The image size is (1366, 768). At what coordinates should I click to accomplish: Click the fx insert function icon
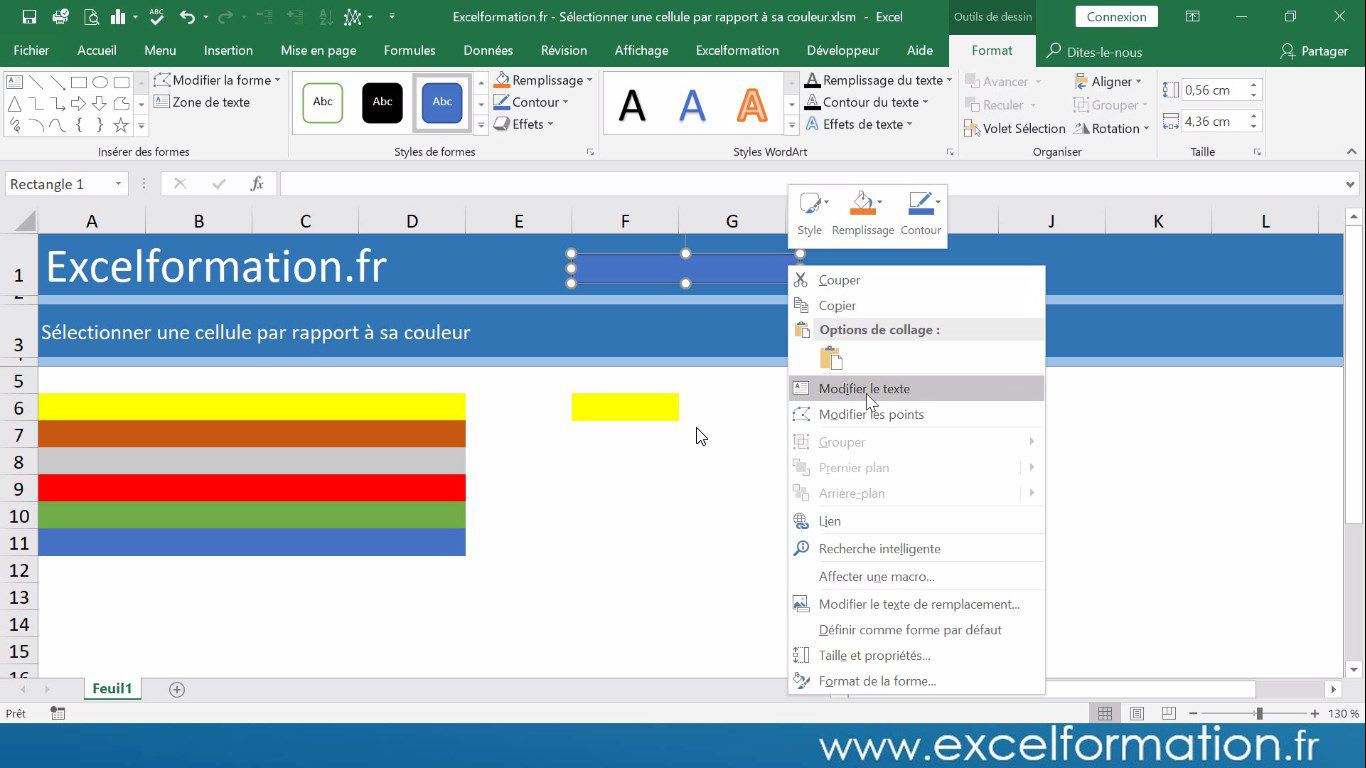click(257, 184)
